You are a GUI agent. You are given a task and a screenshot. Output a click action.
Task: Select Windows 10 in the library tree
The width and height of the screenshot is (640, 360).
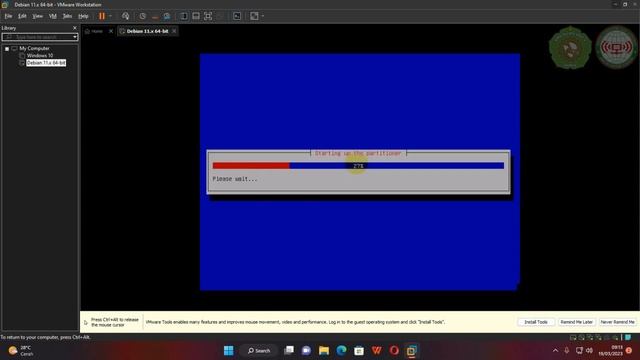tap(40, 56)
